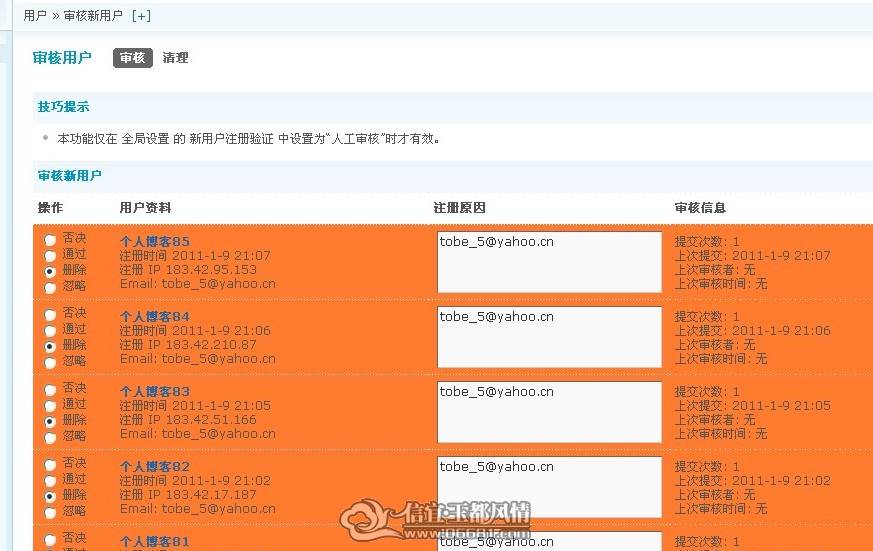The width and height of the screenshot is (873, 551).
Task: Open the 个人博客83 user link
Action: pyautogui.click(x=155, y=392)
